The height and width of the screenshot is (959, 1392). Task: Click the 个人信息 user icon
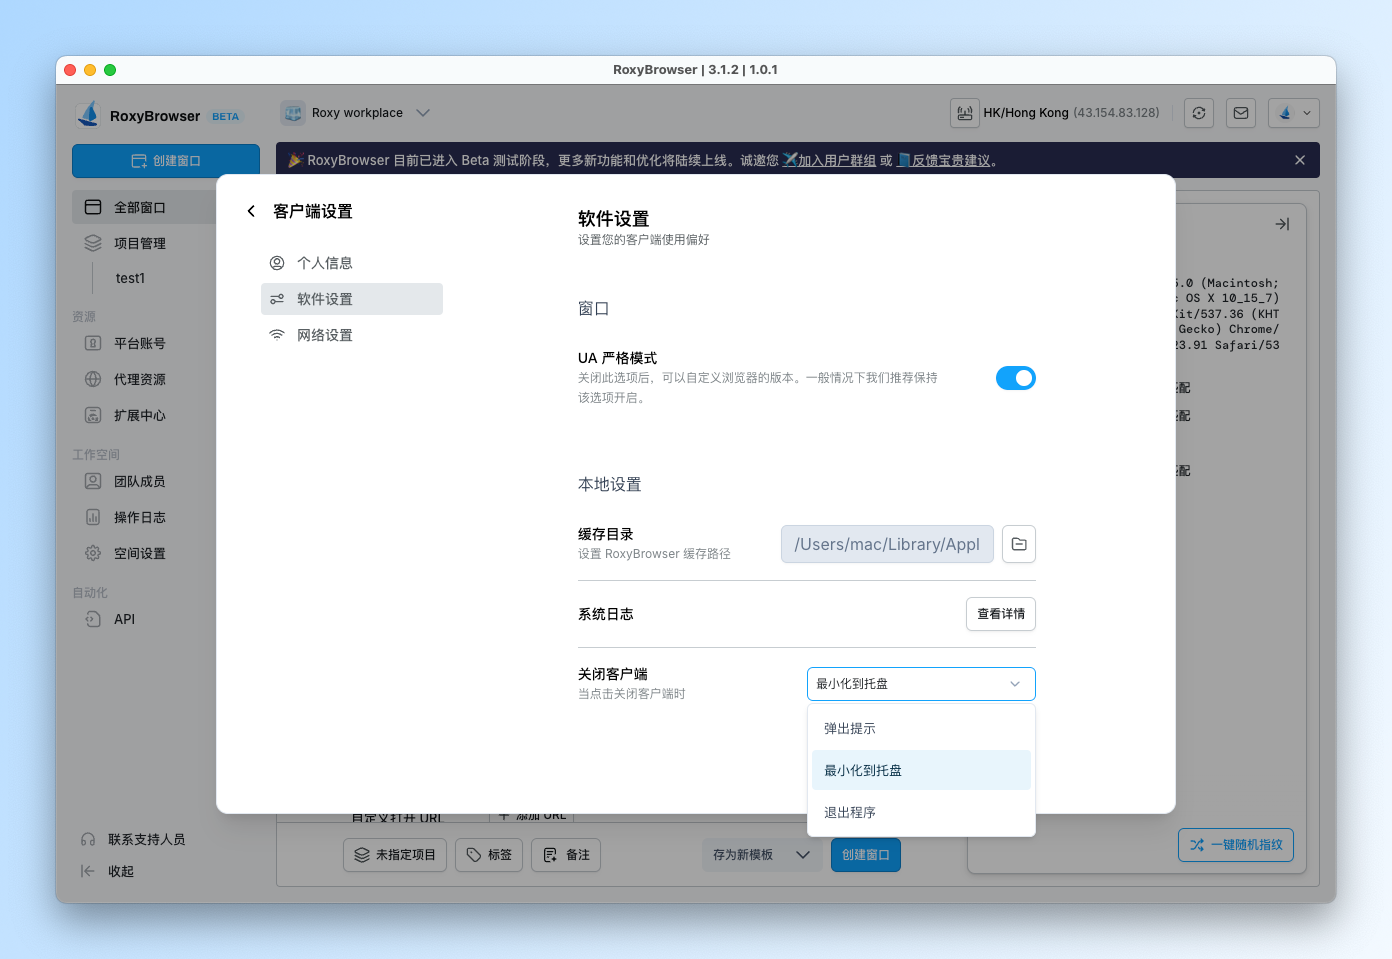click(277, 263)
